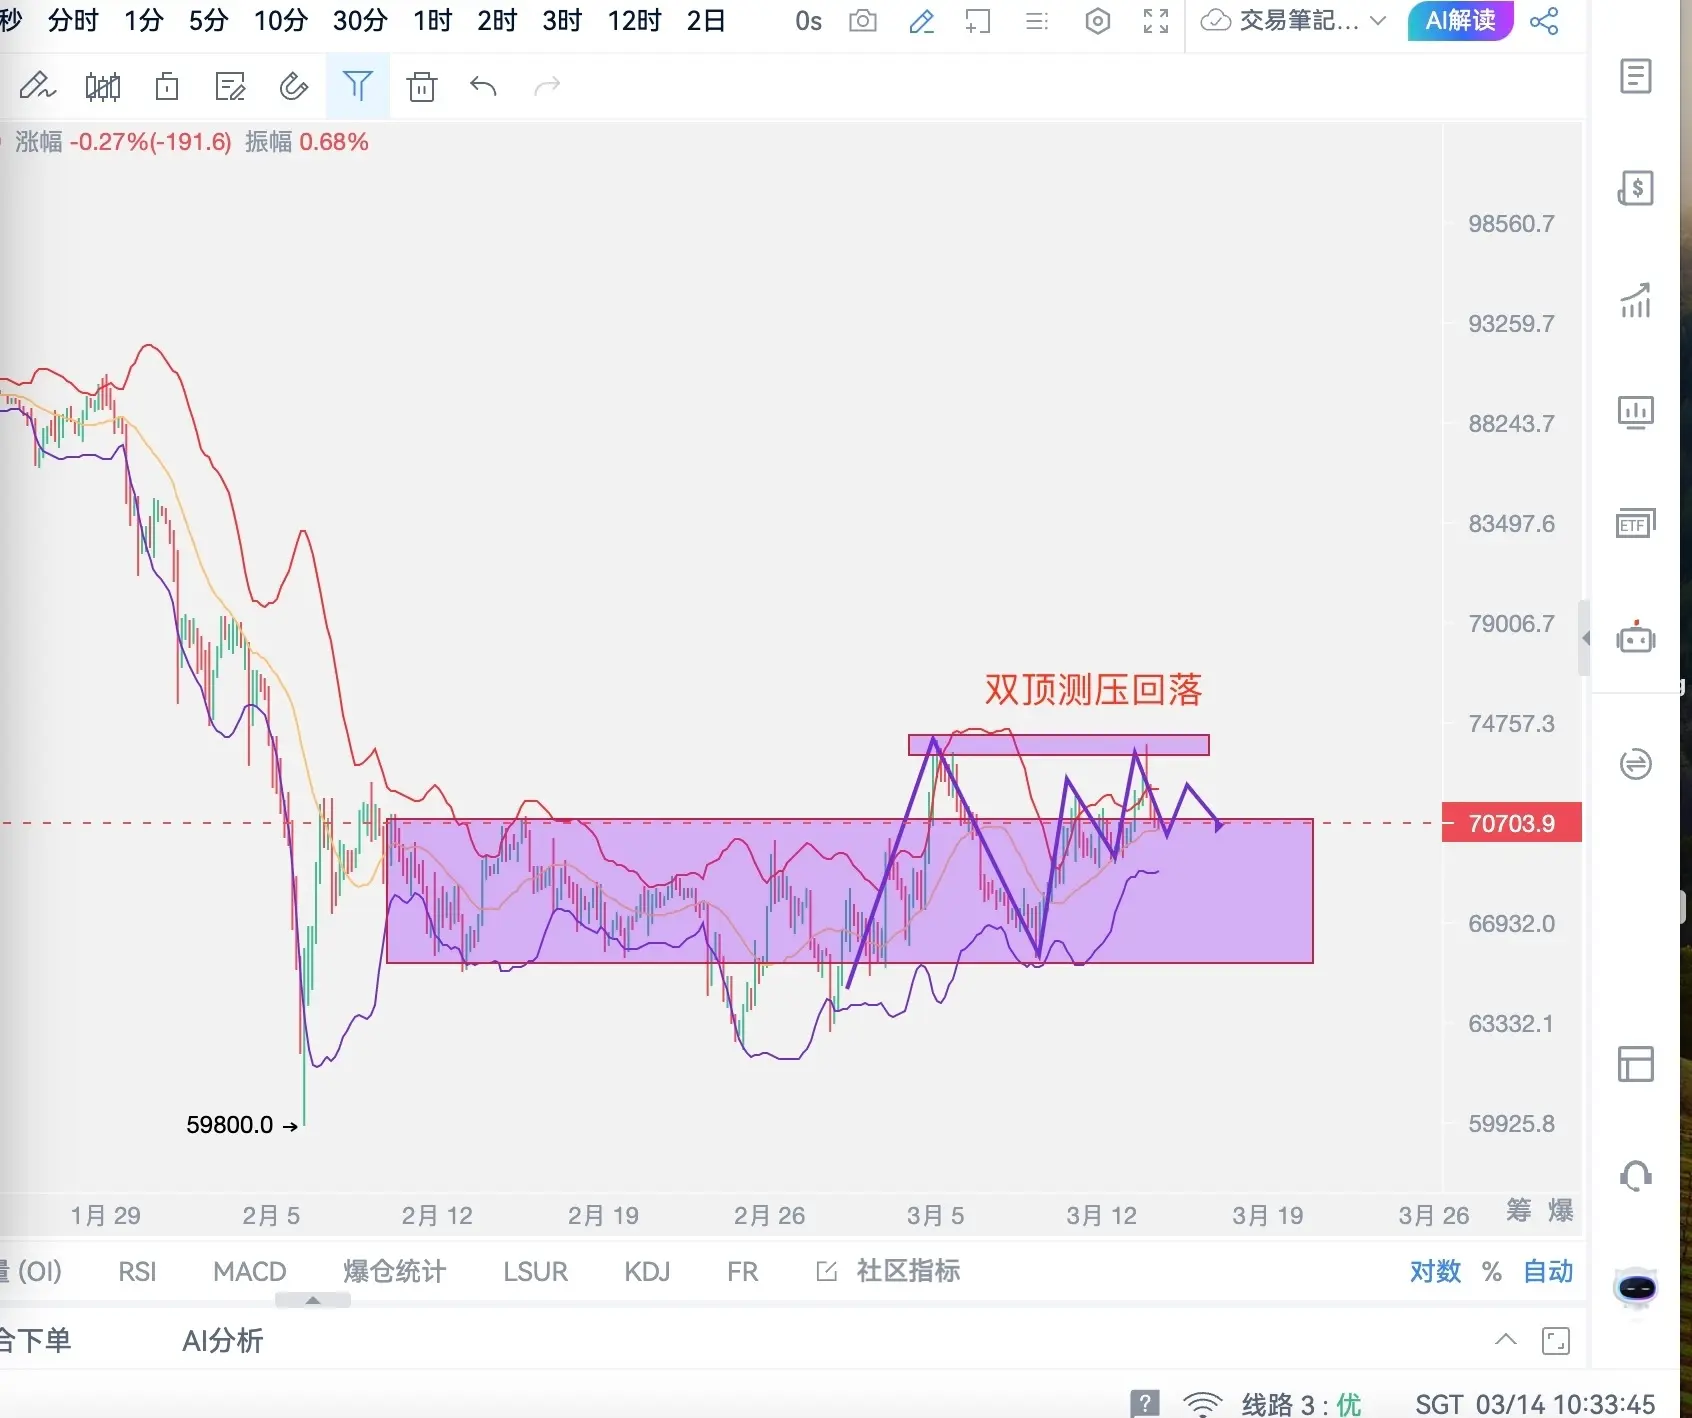Viewport: 1692px width, 1418px height.
Task: Expand bottom panel with up chevron
Action: tap(1505, 1340)
